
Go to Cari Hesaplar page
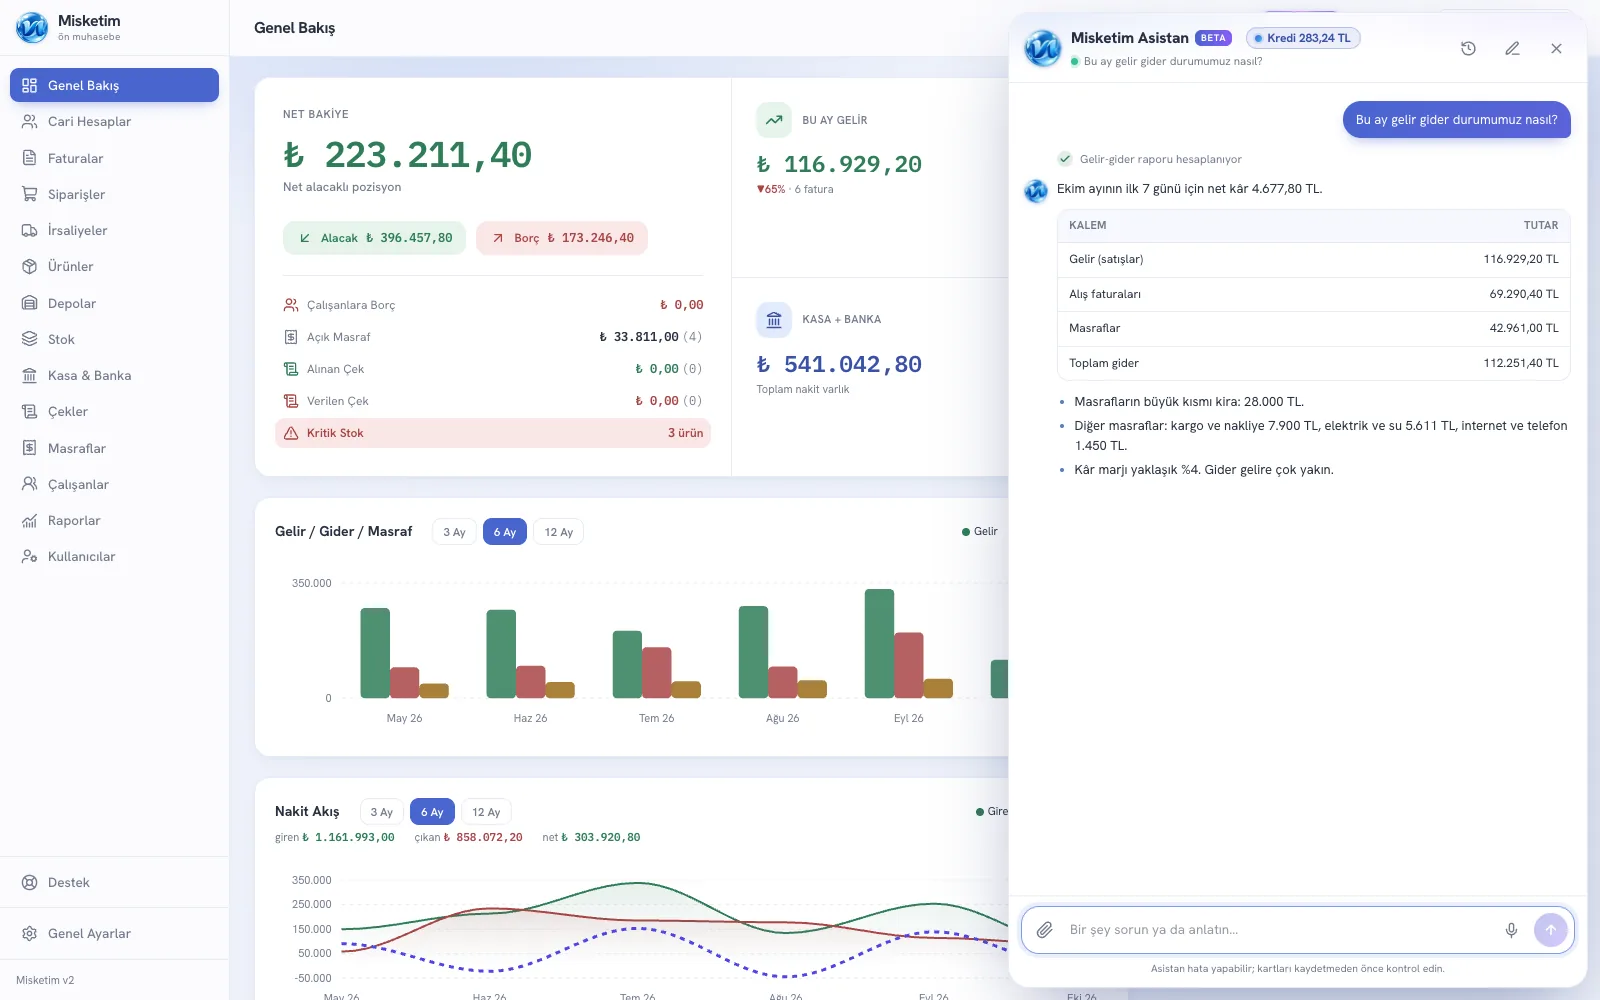coord(114,122)
